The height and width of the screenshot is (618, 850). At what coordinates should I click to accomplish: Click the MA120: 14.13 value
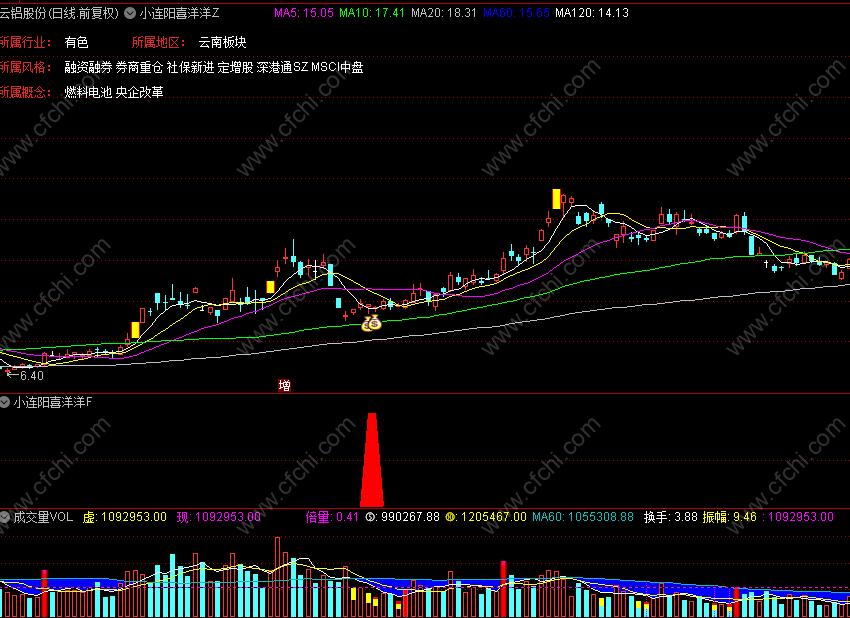[x=592, y=13]
